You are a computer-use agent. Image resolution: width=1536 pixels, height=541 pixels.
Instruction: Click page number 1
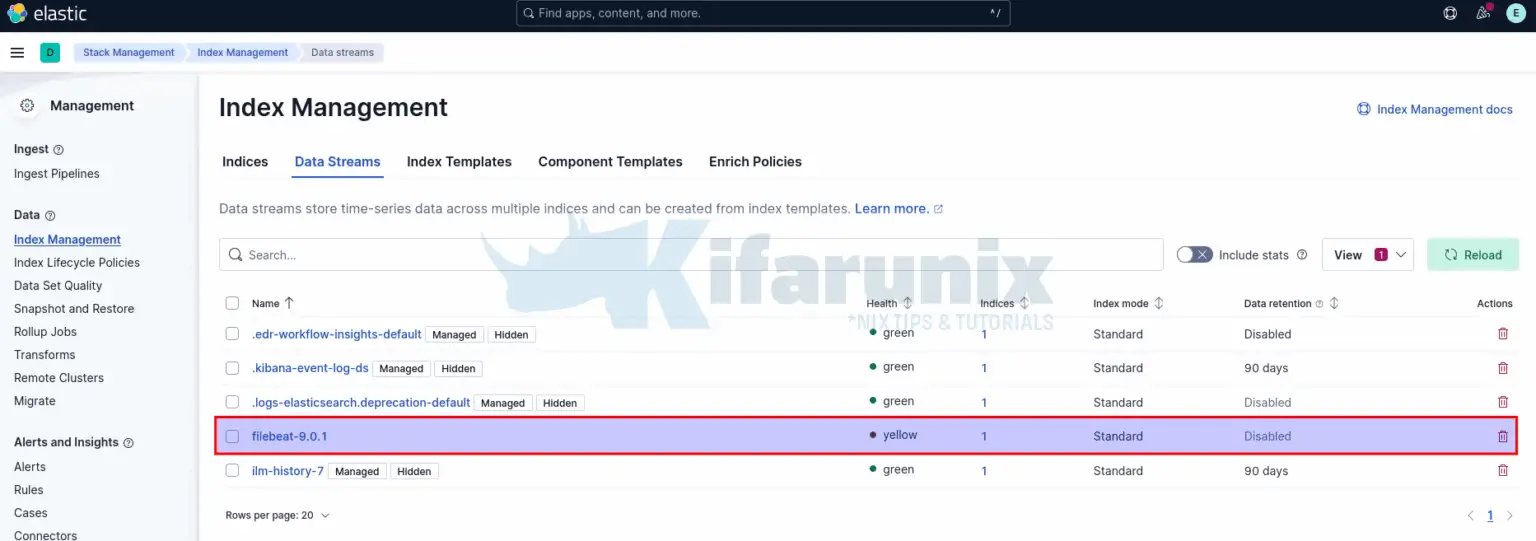tap(1490, 516)
